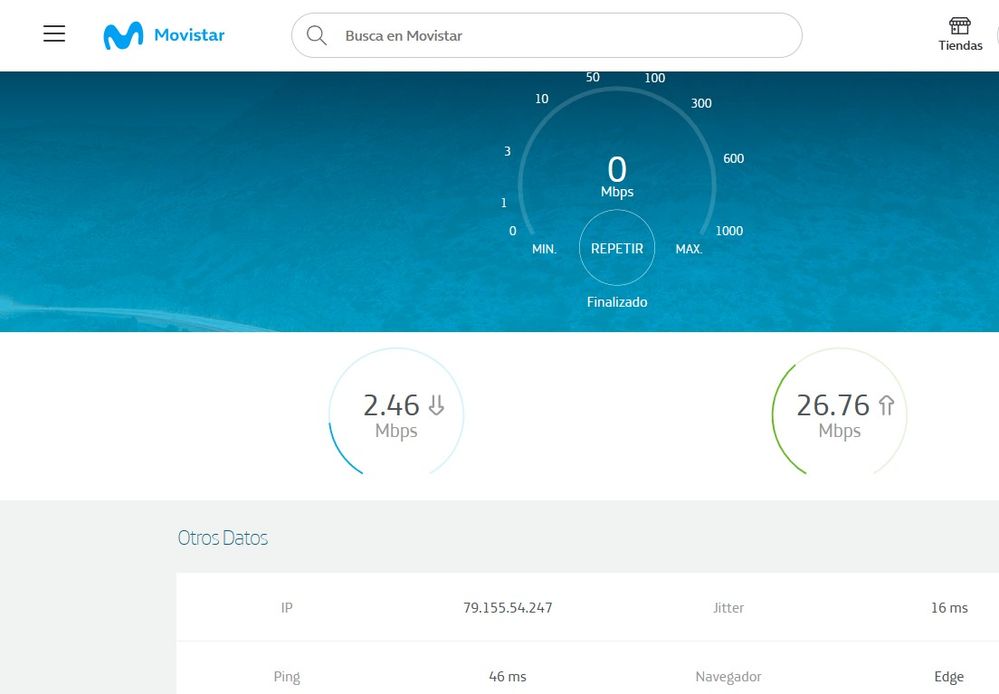999x694 pixels.
Task: Click the Movistar M logo
Action: click(123, 36)
